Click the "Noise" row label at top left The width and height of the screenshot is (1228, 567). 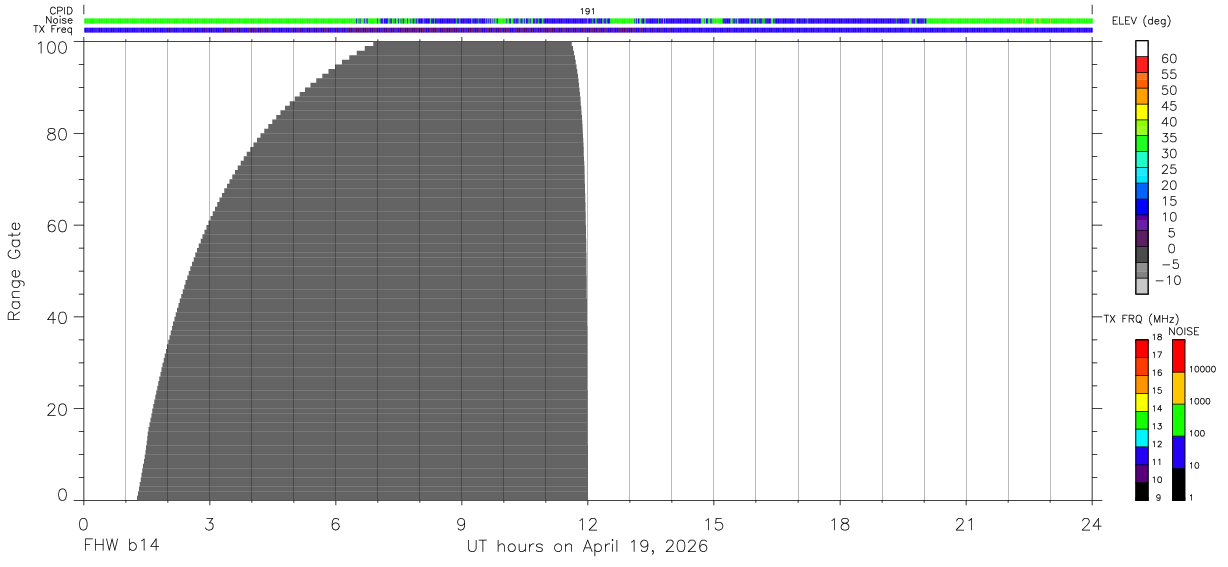[59, 20]
